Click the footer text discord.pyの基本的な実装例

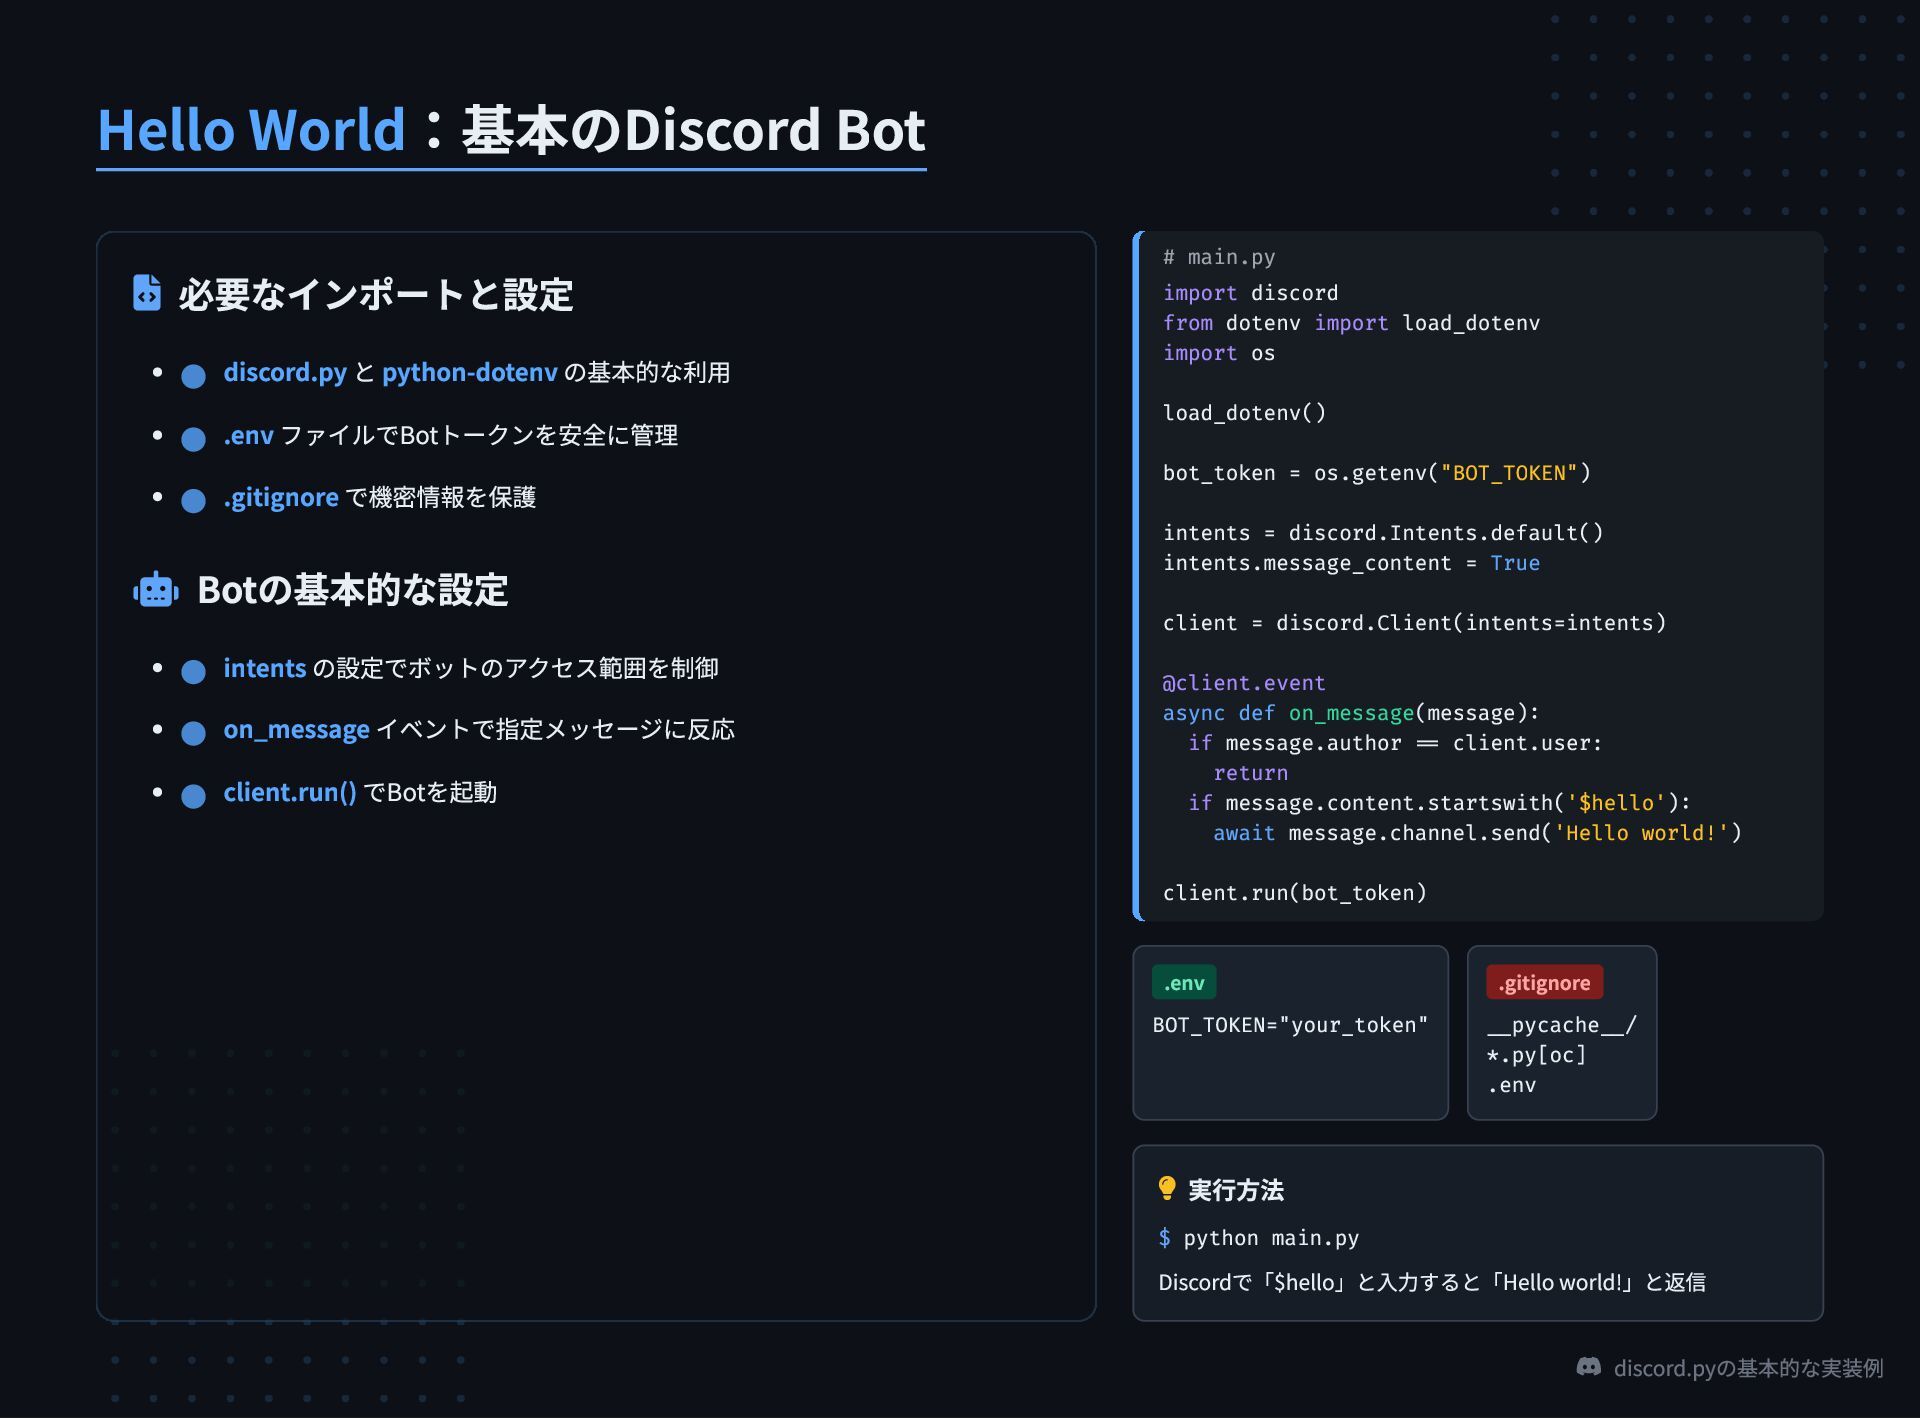click(1748, 1368)
